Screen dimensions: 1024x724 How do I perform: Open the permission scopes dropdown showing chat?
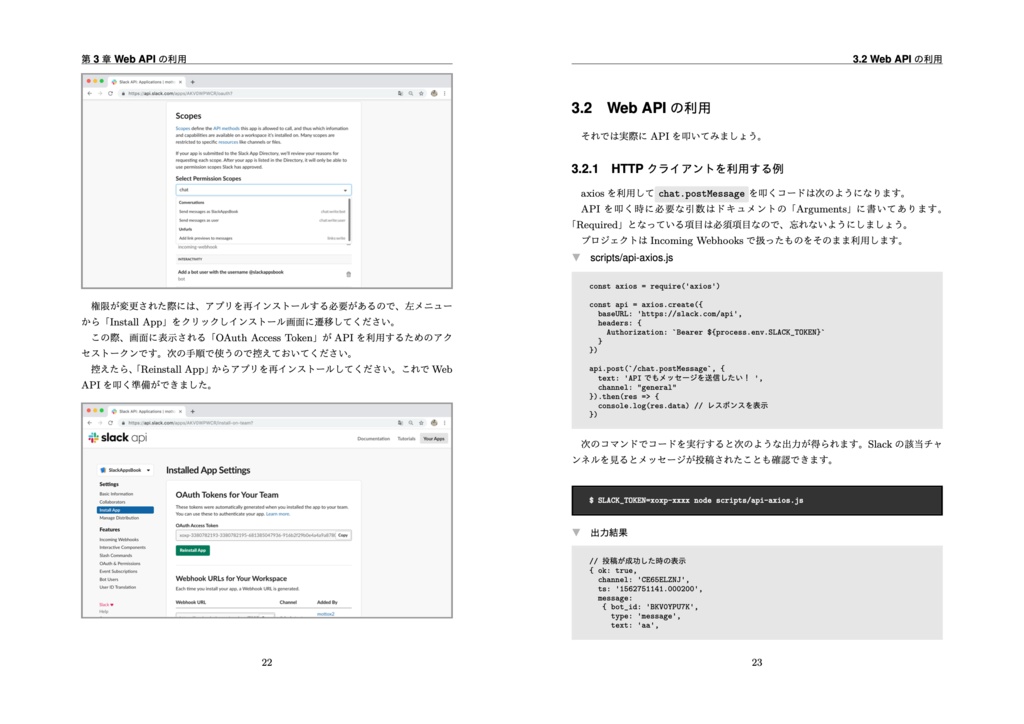pos(346,190)
